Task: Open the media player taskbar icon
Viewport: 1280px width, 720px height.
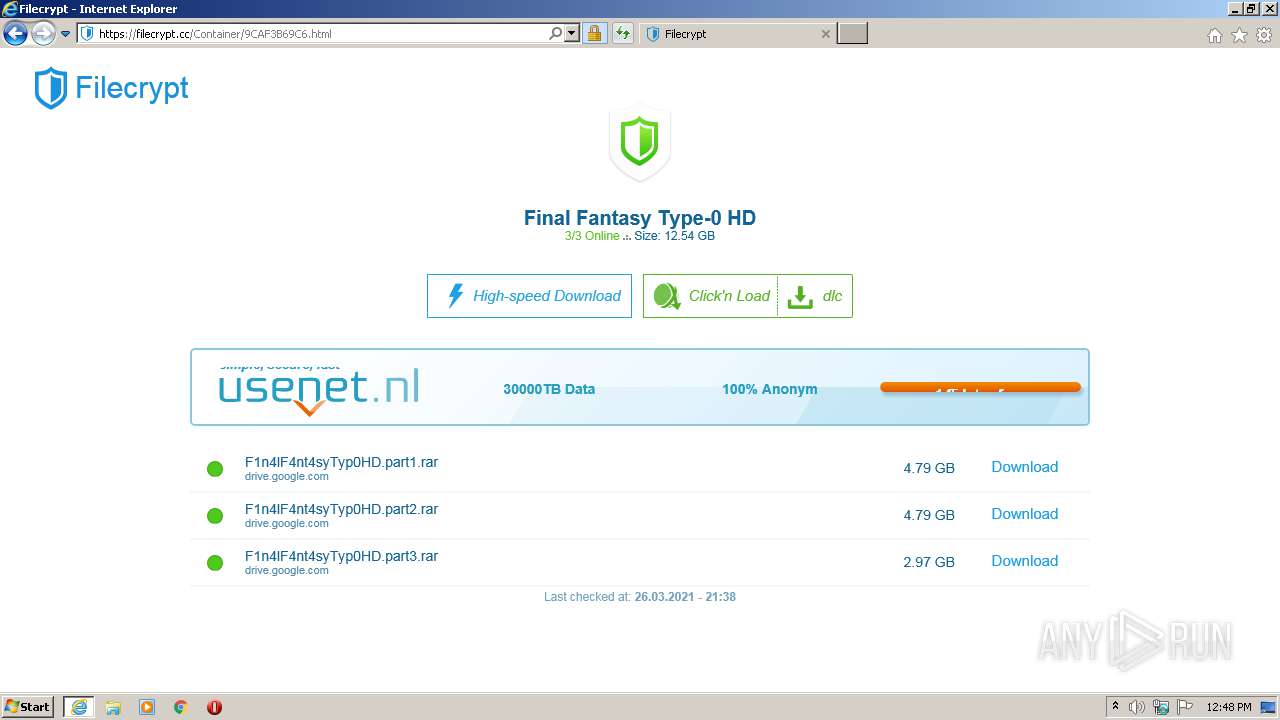Action: 147,707
